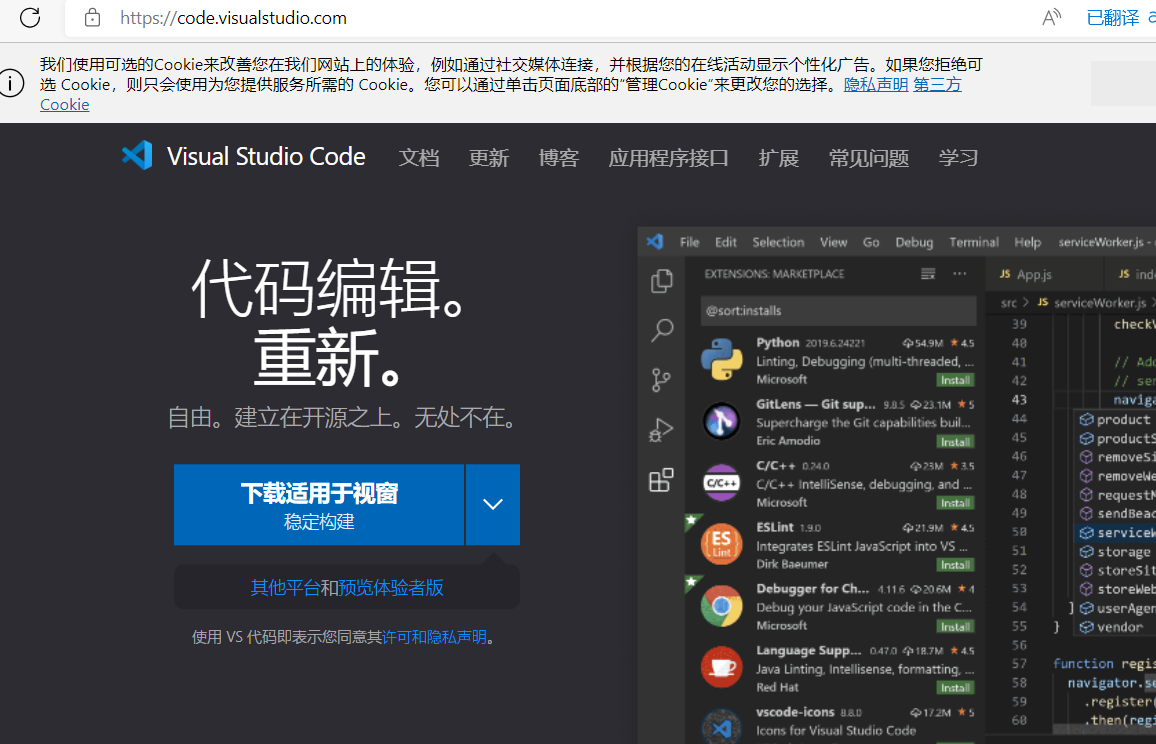
Task: Click the cookie notice info icon
Action: tap(11, 83)
